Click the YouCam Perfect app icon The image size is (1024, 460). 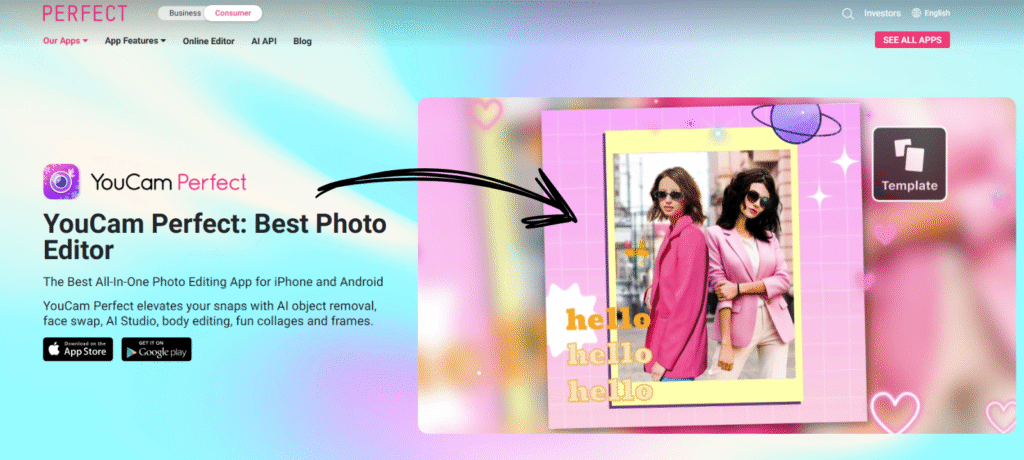pos(61,182)
